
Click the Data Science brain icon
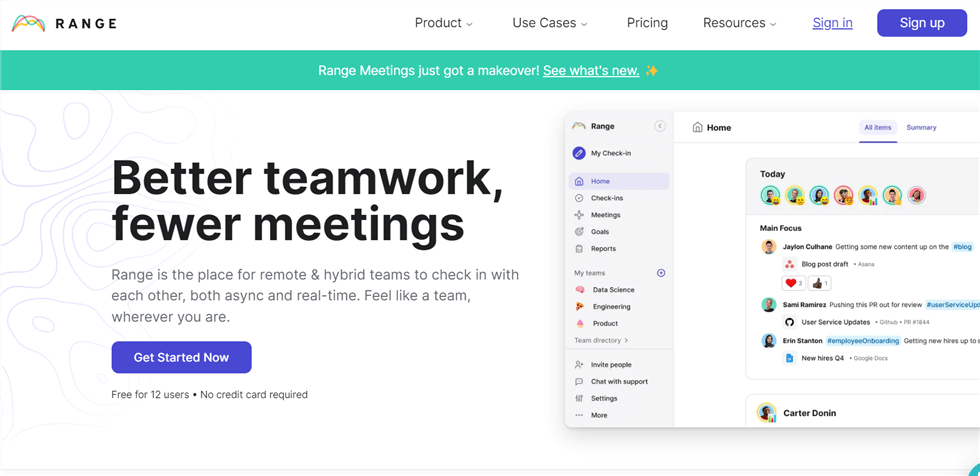coord(579,290)
